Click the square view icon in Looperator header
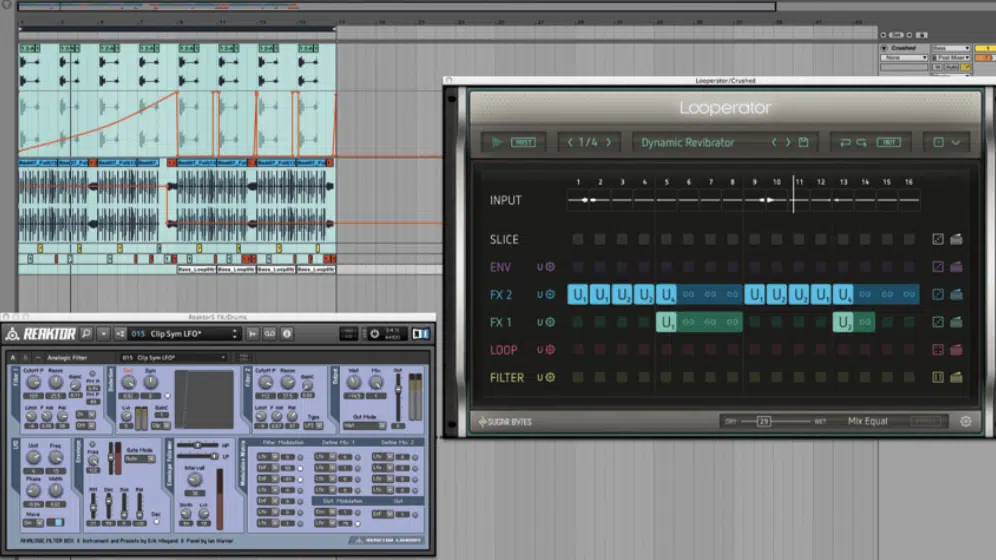The image size is (996, 560). click(x=938, y=142)
